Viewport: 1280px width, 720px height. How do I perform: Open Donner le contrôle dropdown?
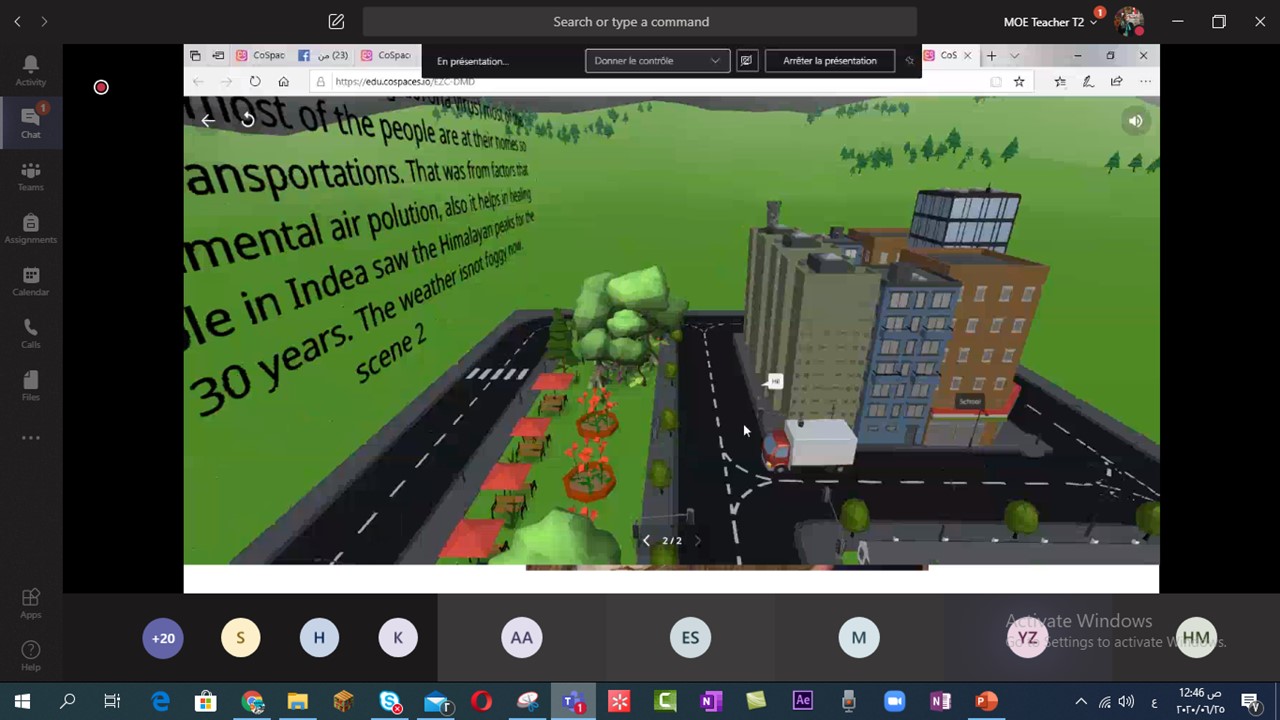(657, 61)
